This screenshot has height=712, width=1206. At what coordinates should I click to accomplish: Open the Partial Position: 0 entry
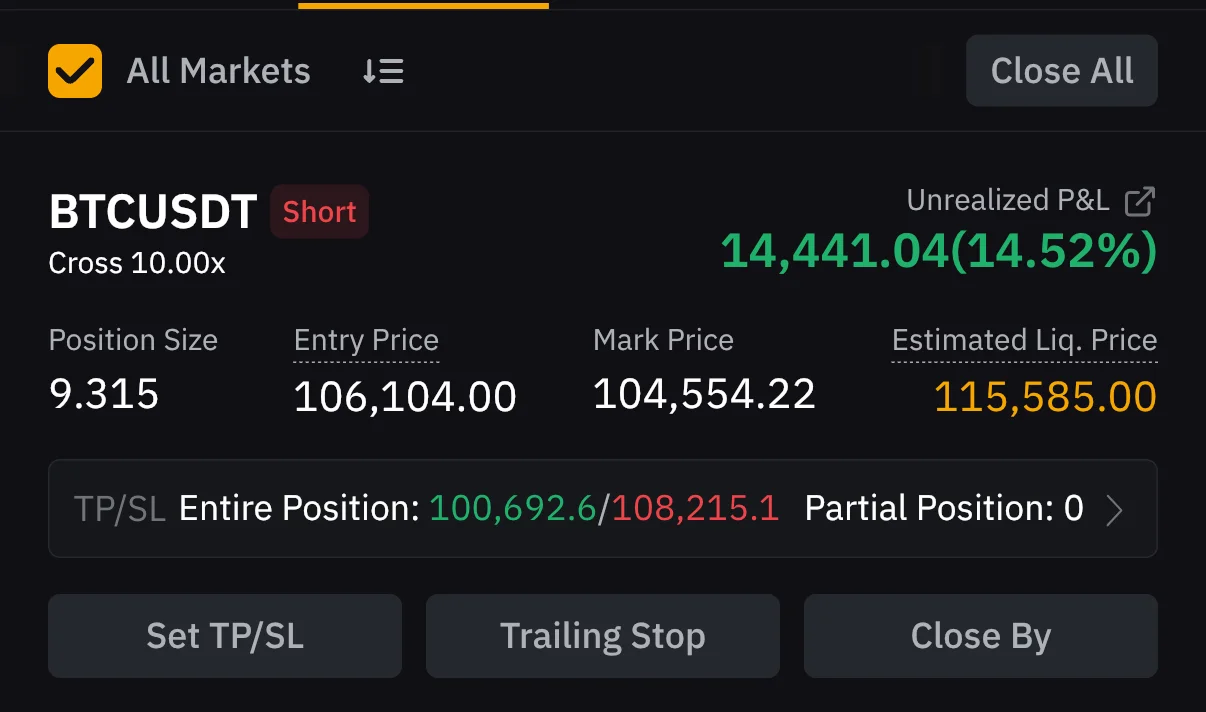coord(943,509)
